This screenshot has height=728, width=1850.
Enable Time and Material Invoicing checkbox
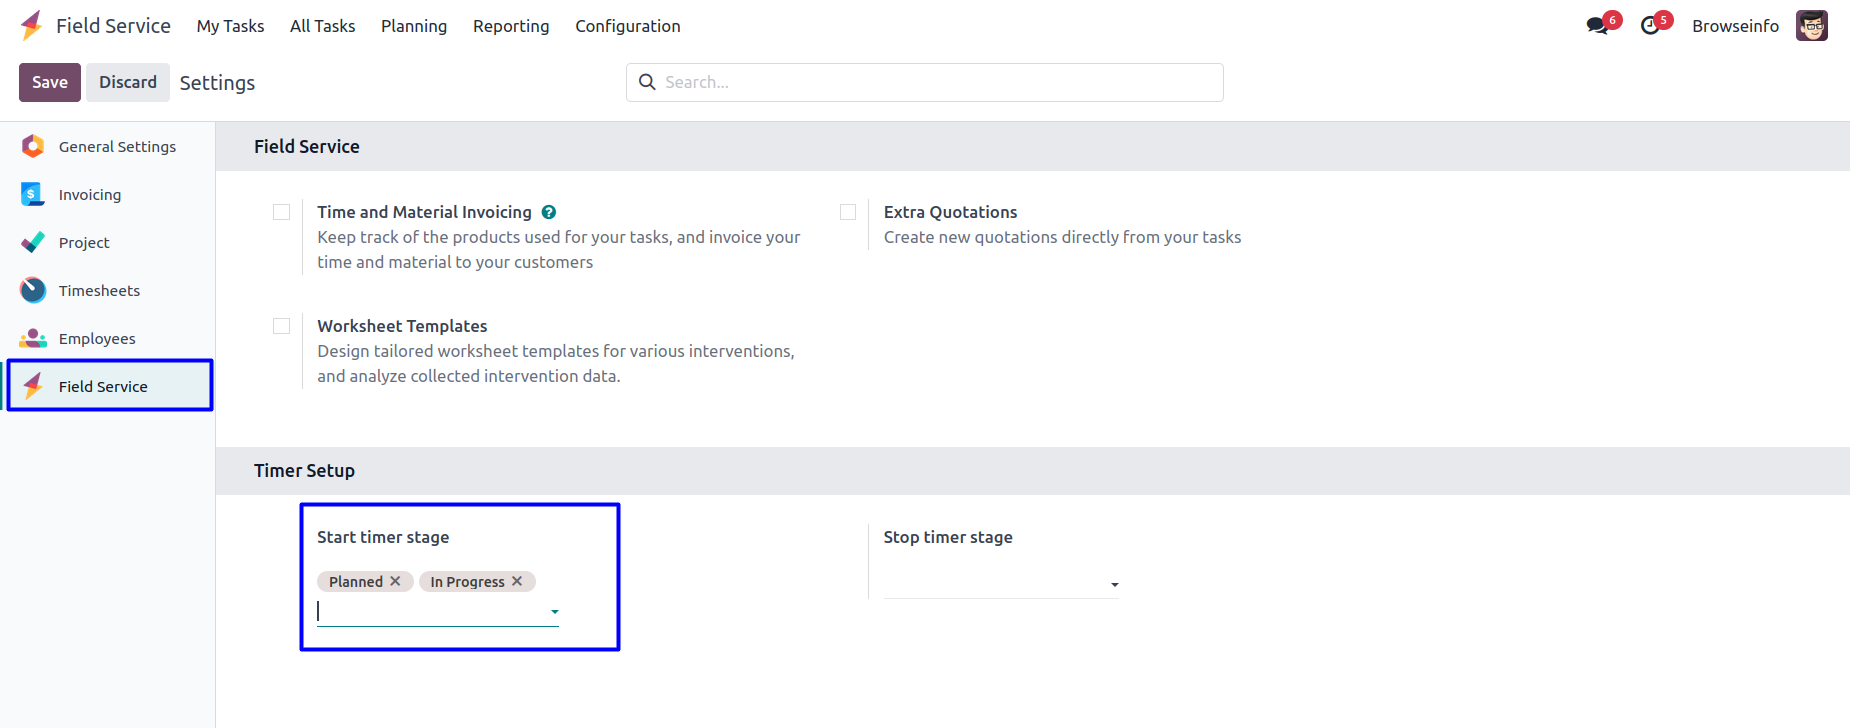click(282, 212)
